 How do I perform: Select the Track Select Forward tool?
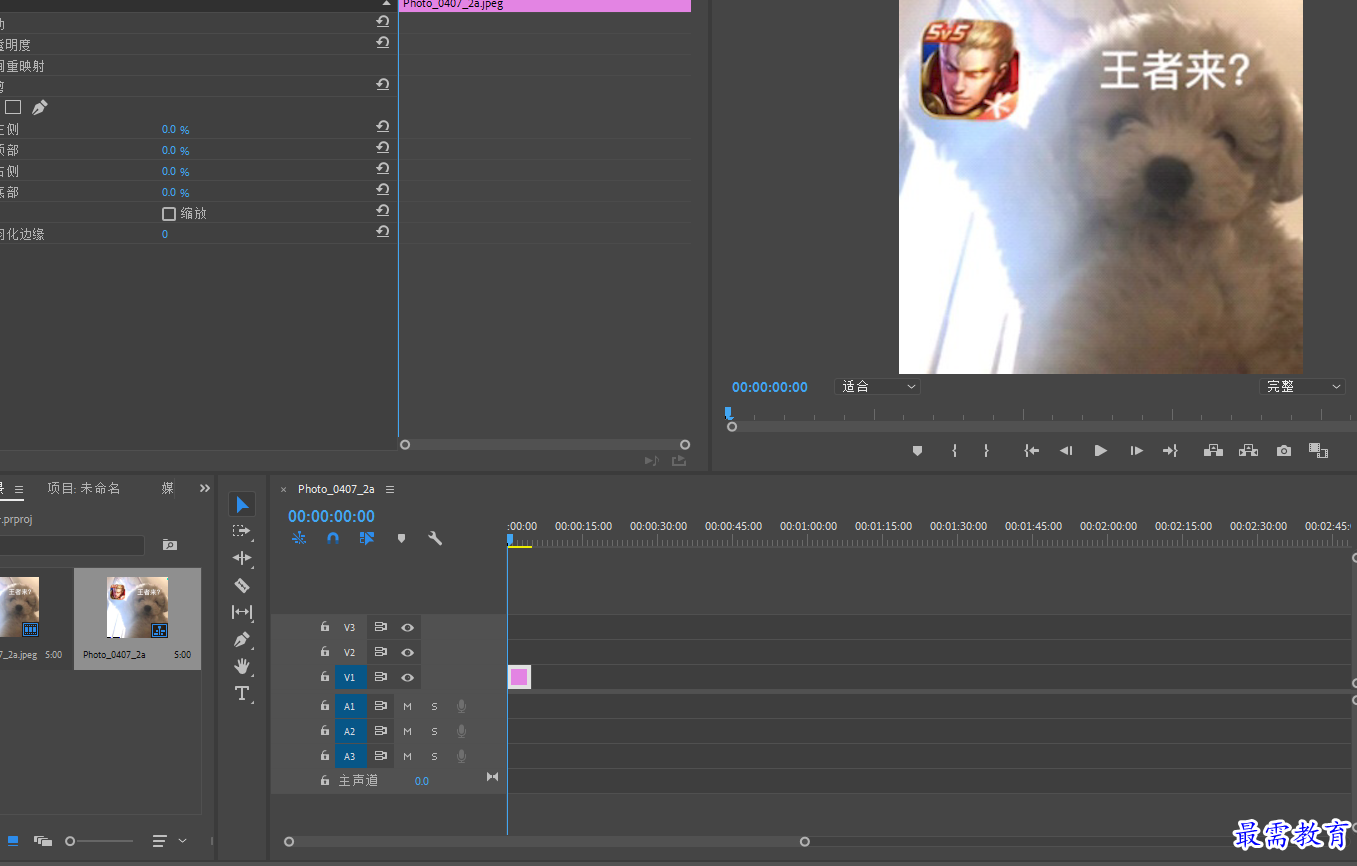(x=242, y=531)
